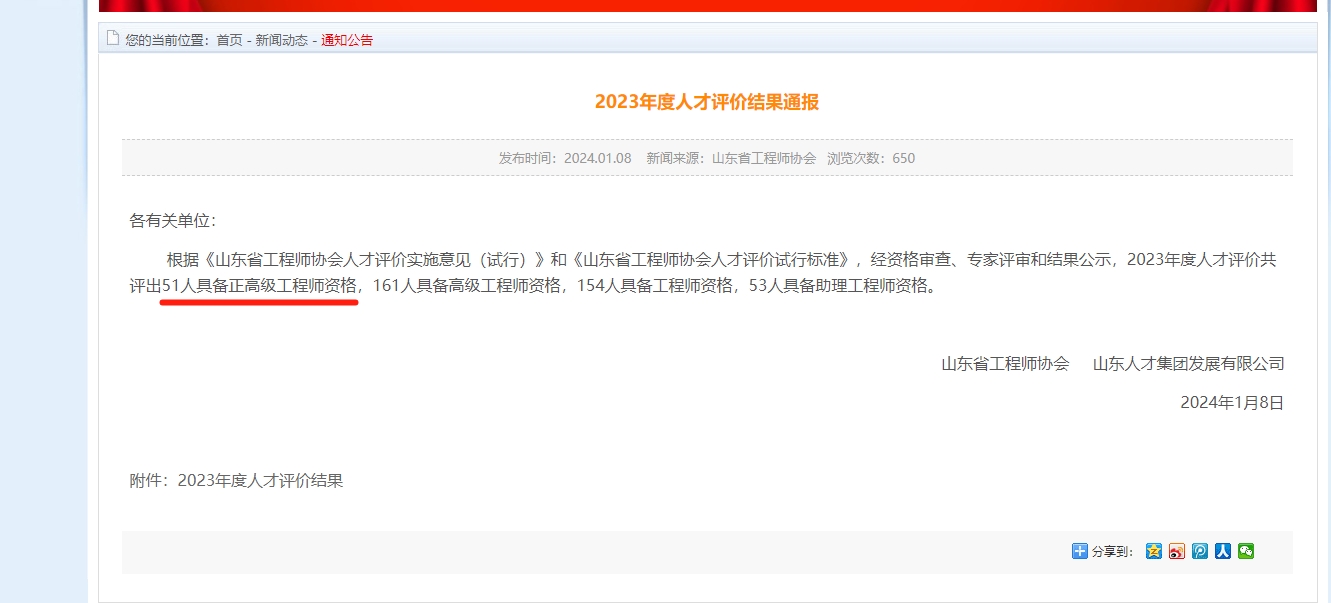
Task: Click the document icon before breadcrumb
Action: point(113,39)
